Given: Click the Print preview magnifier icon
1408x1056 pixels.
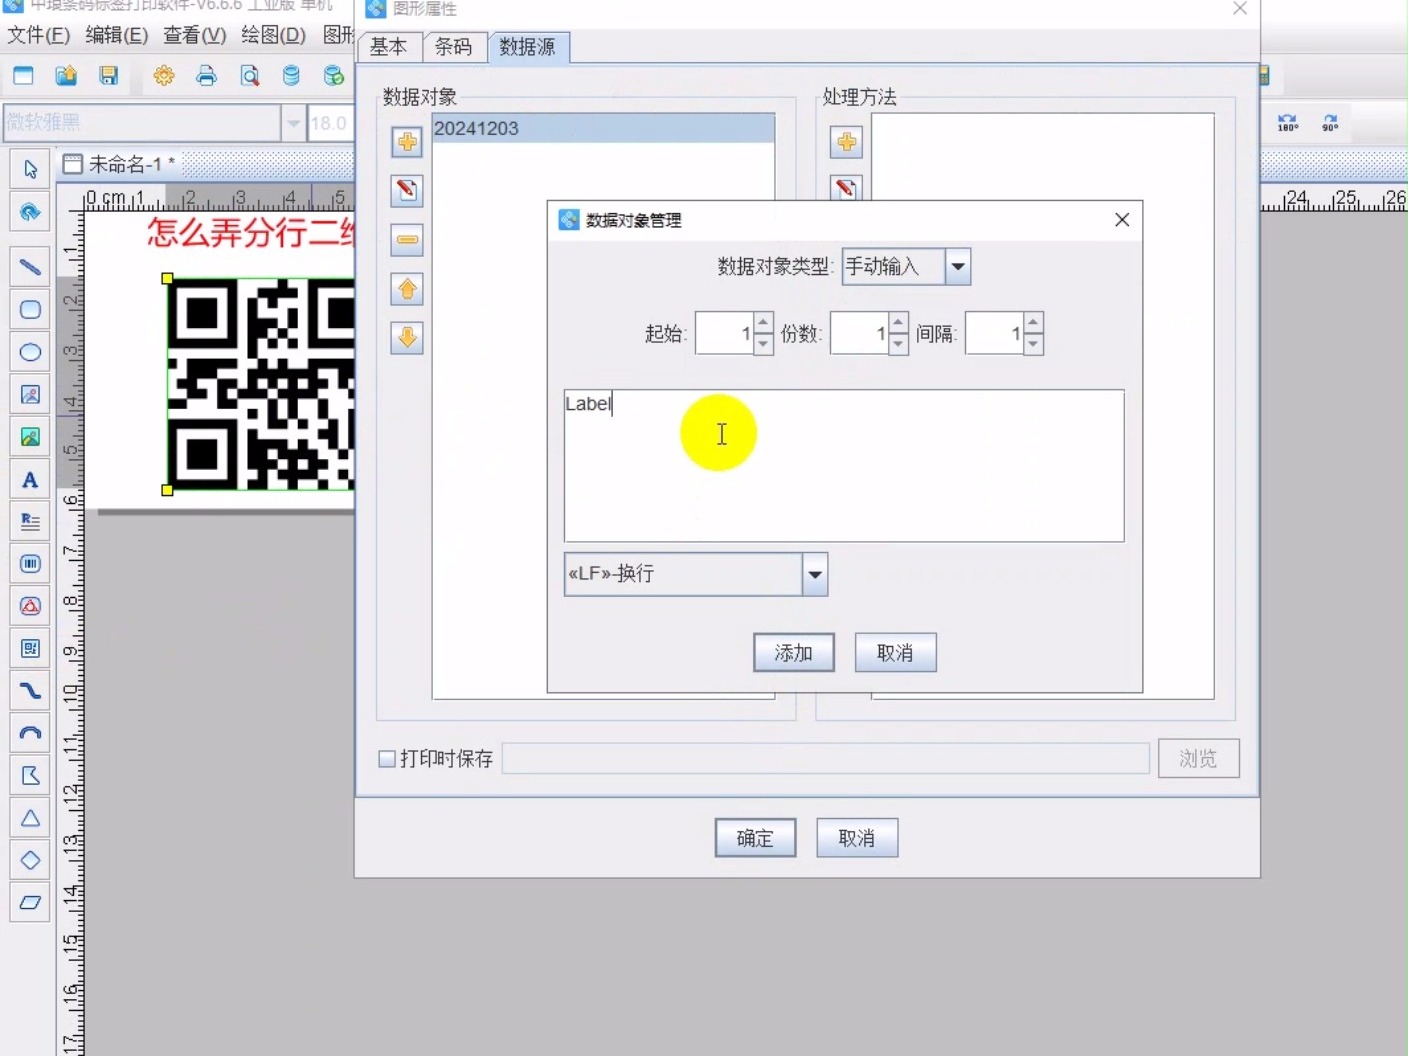Looking at the screenshot, I should [250, 76].
